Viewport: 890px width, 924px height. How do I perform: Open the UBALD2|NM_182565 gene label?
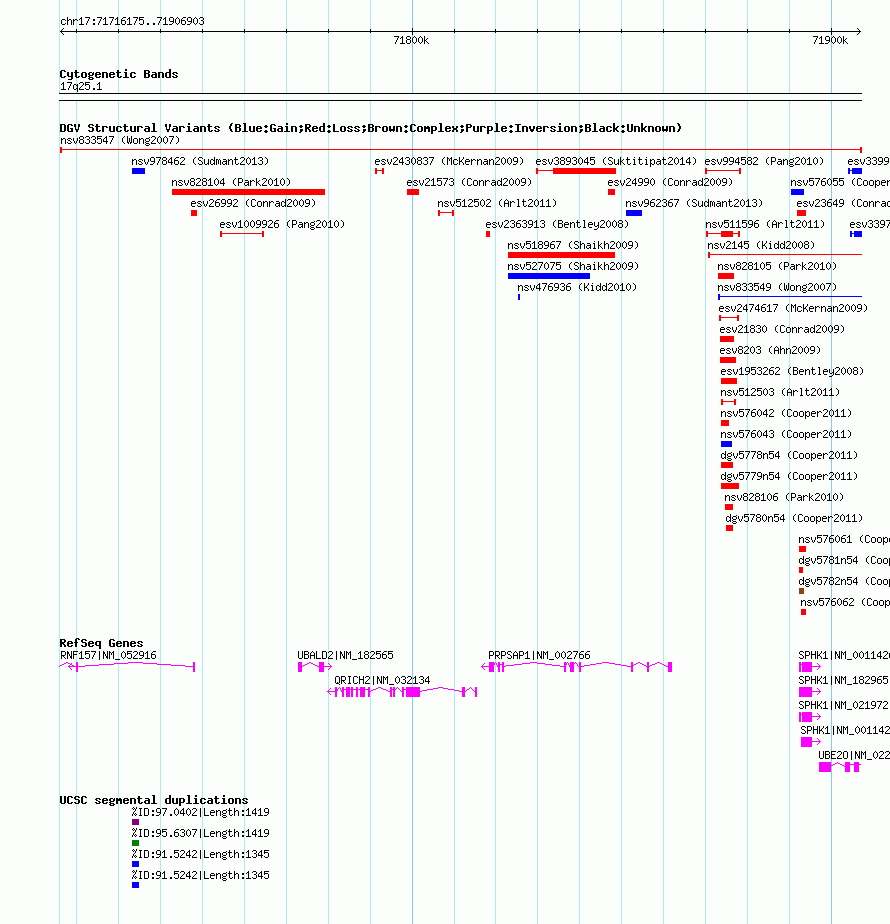[x=345, y=655]
